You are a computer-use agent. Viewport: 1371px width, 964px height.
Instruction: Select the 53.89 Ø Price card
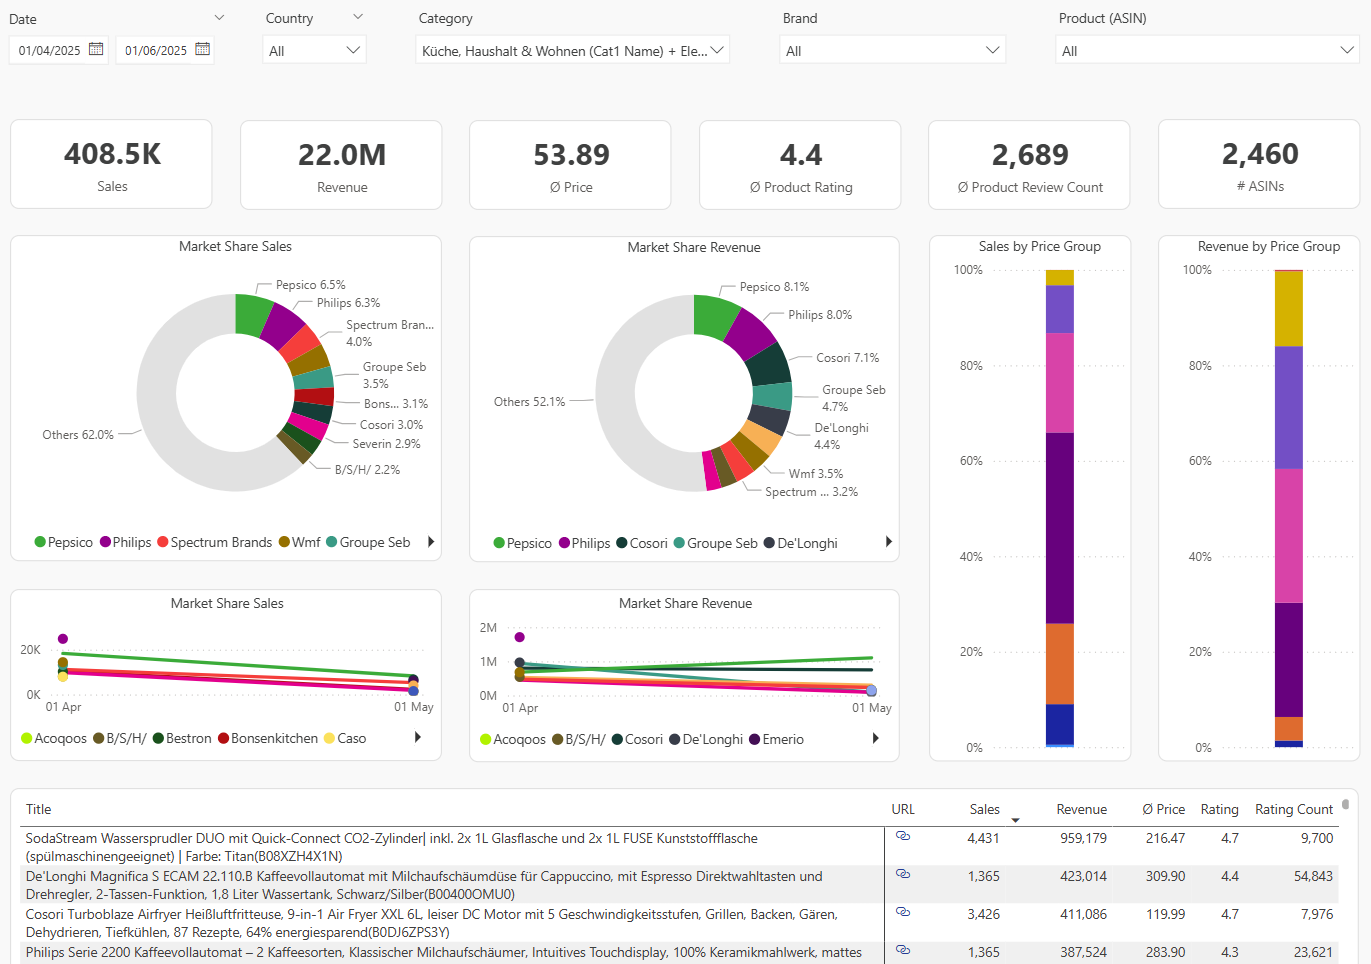570,165
